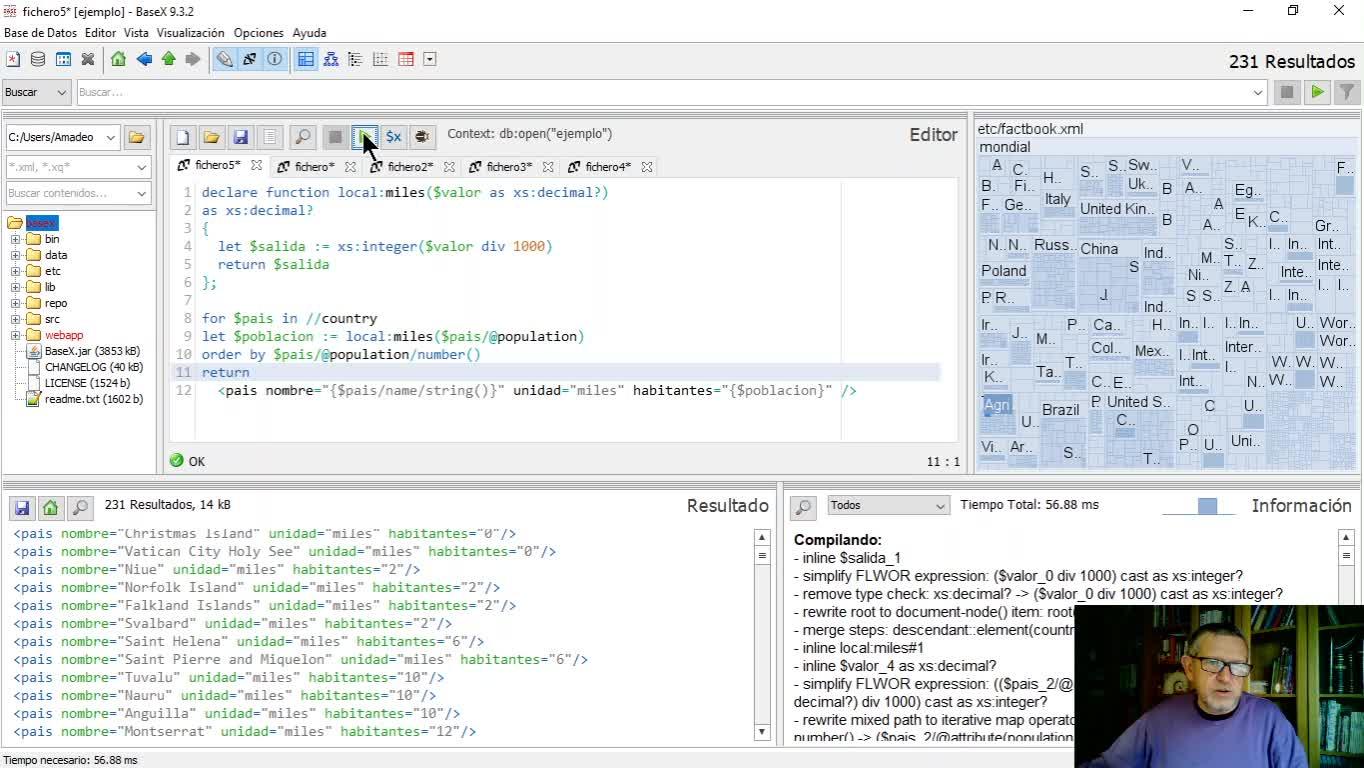Click the debug bug icon in editor
This screenshot has height=768, width=1364.
[422, 137]
